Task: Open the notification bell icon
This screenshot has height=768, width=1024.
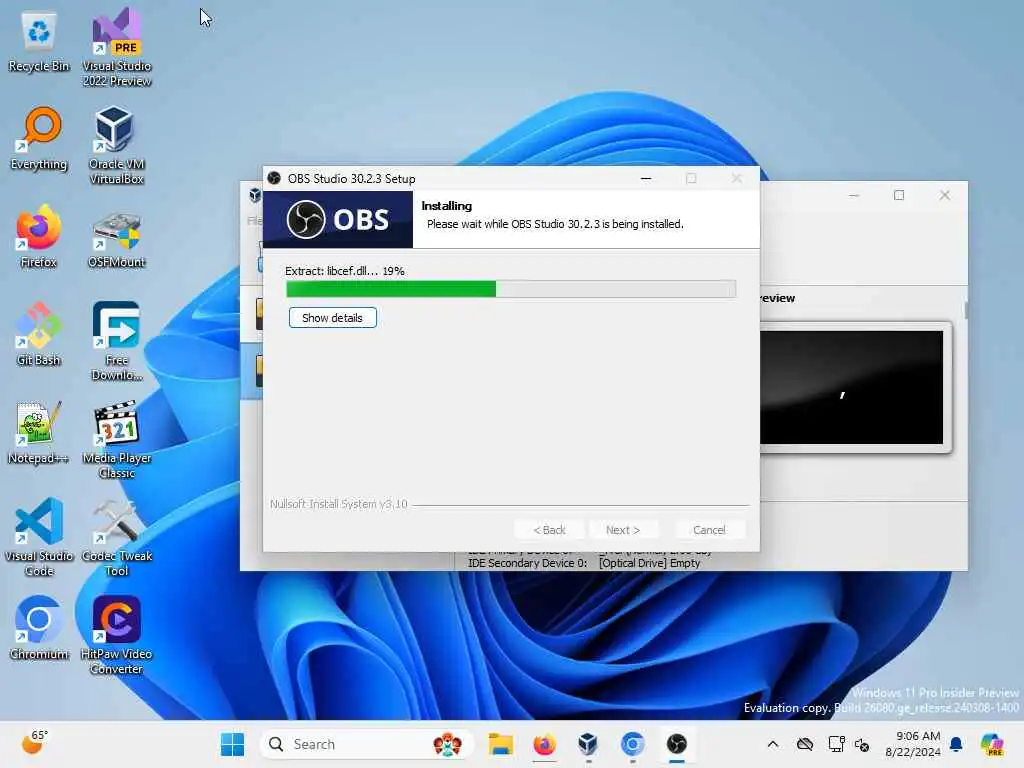Action: coord(956,744)
